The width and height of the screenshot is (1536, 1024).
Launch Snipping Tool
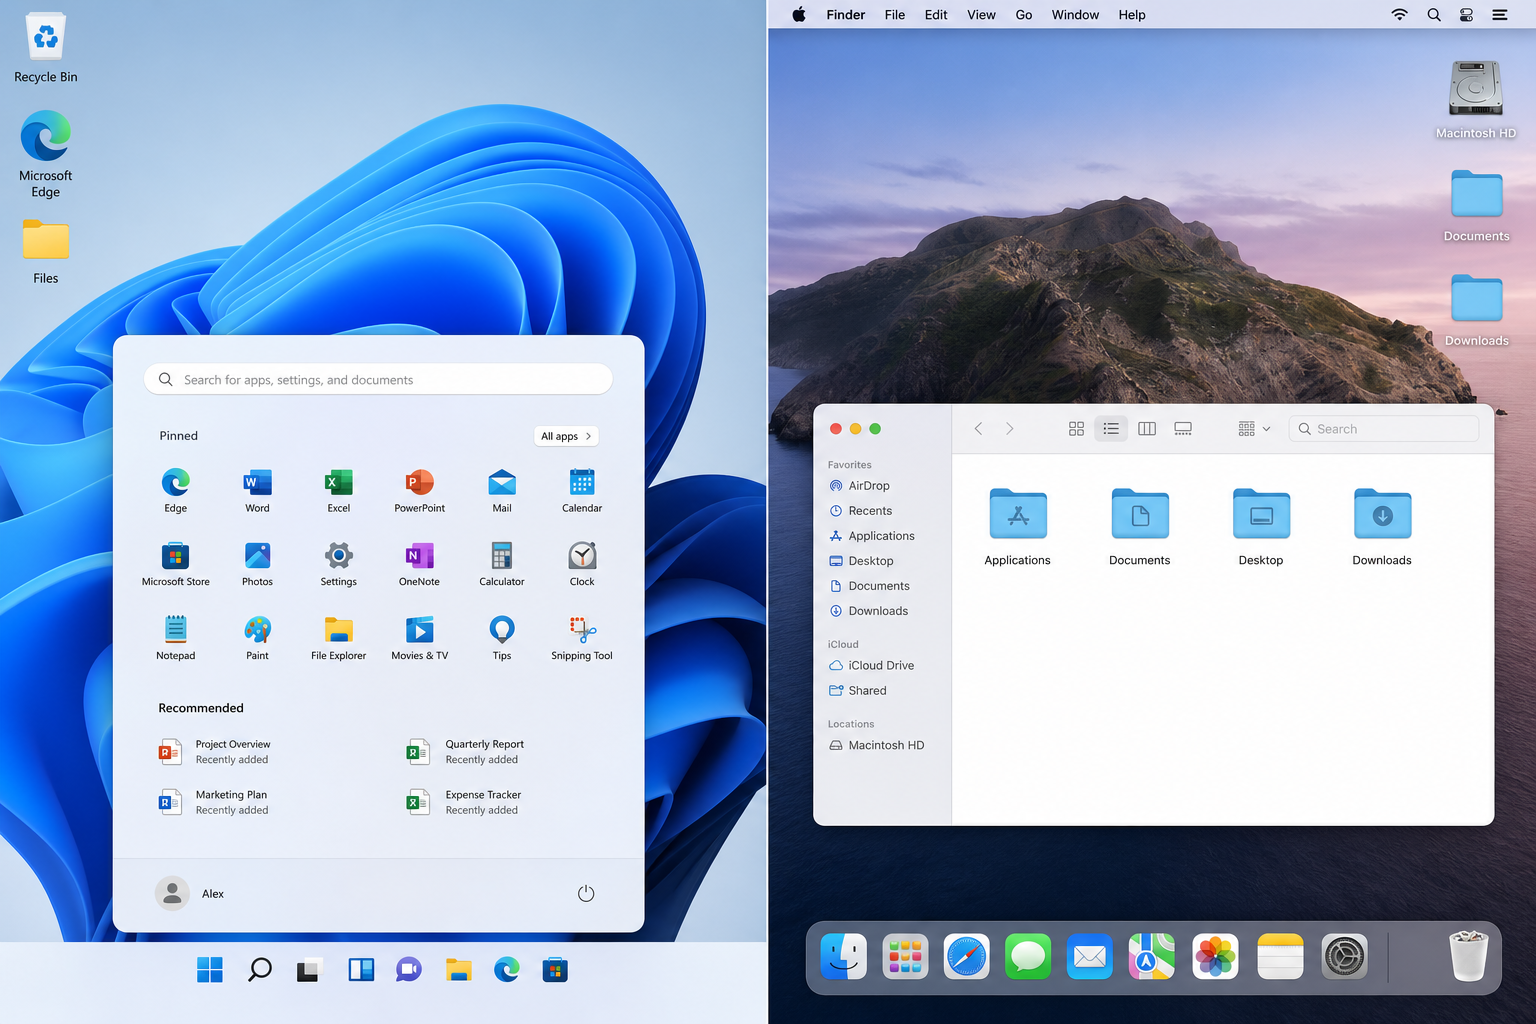point(582,638)
